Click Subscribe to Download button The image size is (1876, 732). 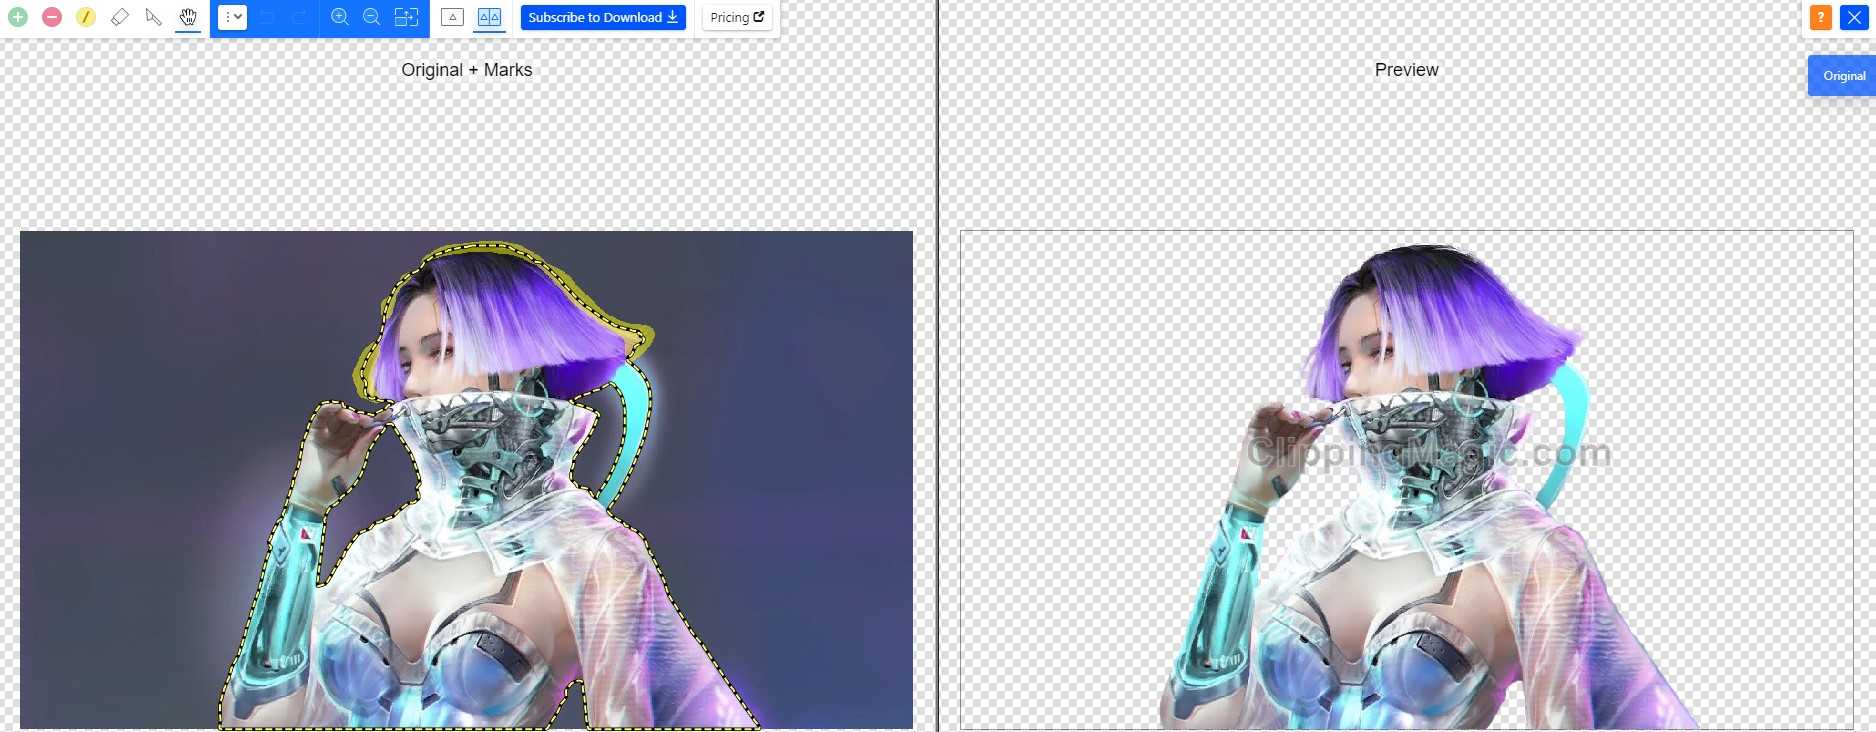point(603,17)
